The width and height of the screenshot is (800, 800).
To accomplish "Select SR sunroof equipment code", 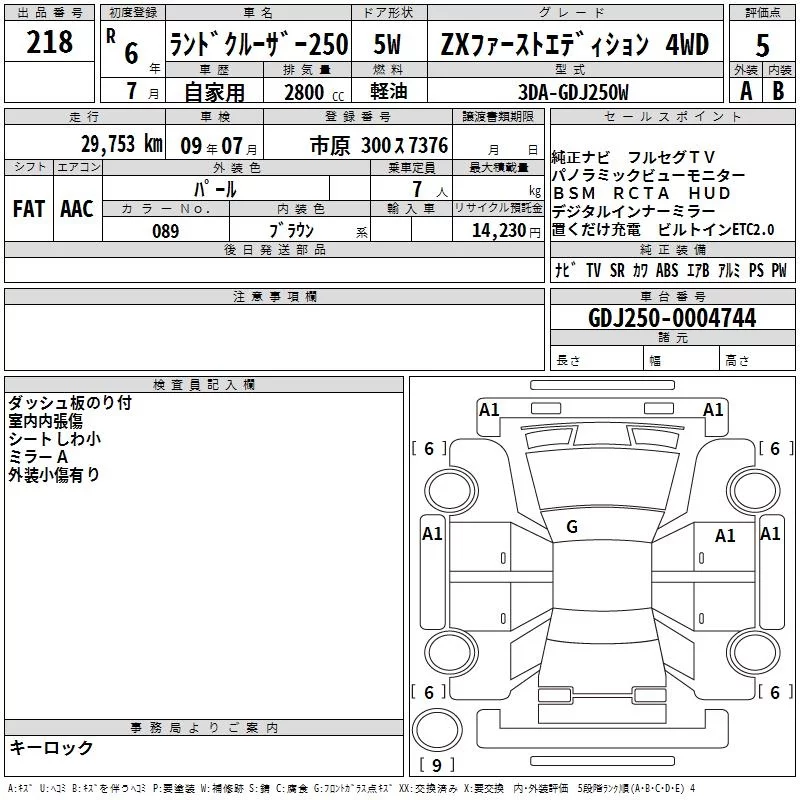I will pos(617,270).
